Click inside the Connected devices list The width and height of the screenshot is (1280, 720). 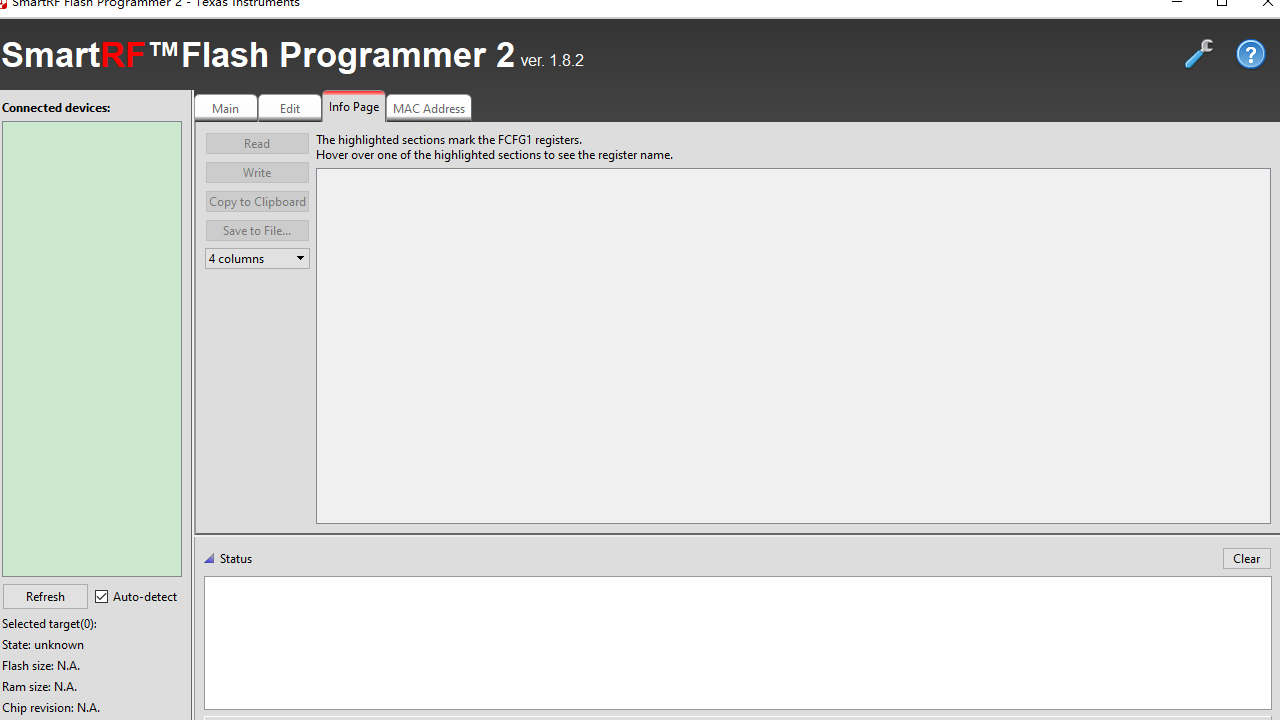[x=91, y=348]
